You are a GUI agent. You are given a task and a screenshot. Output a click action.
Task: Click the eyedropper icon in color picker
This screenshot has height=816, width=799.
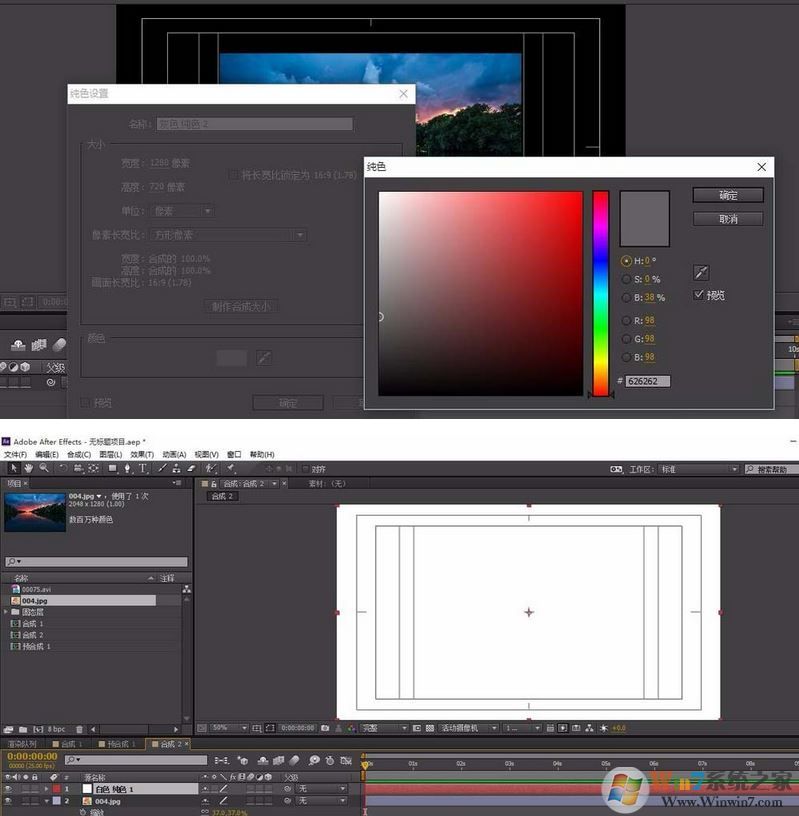[701, 273]
